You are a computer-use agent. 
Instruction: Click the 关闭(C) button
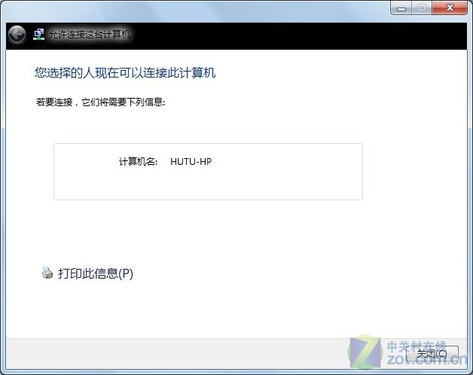tap(432, 354)
